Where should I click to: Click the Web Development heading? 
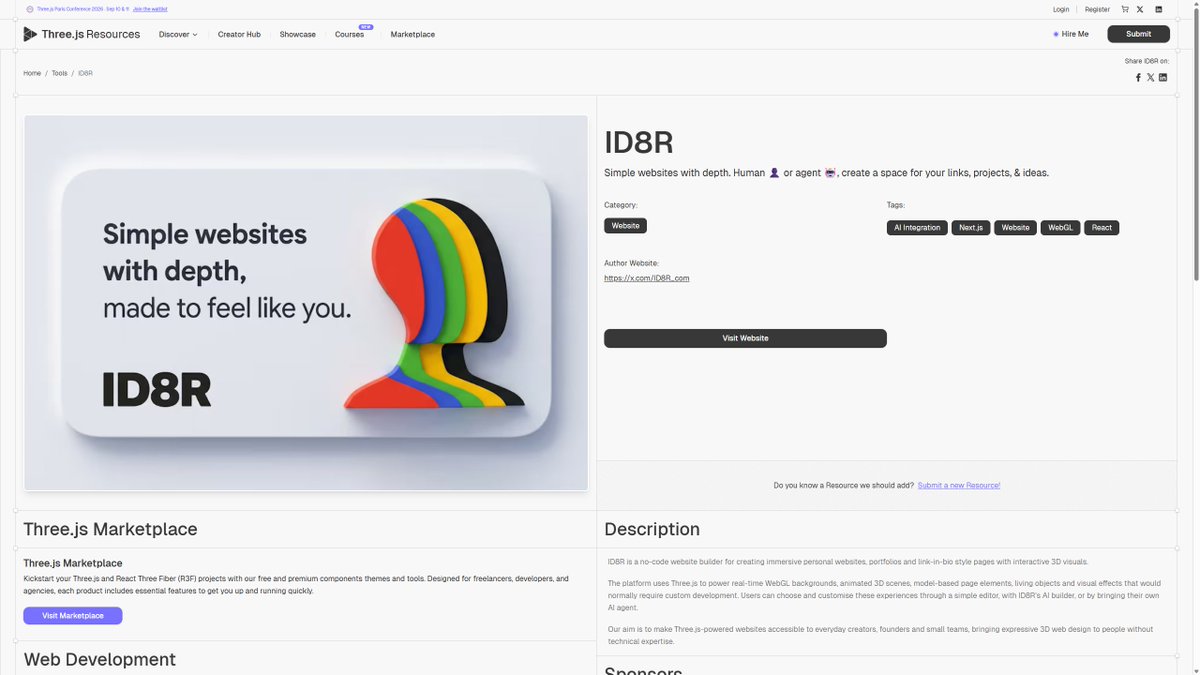coord(99,660)
